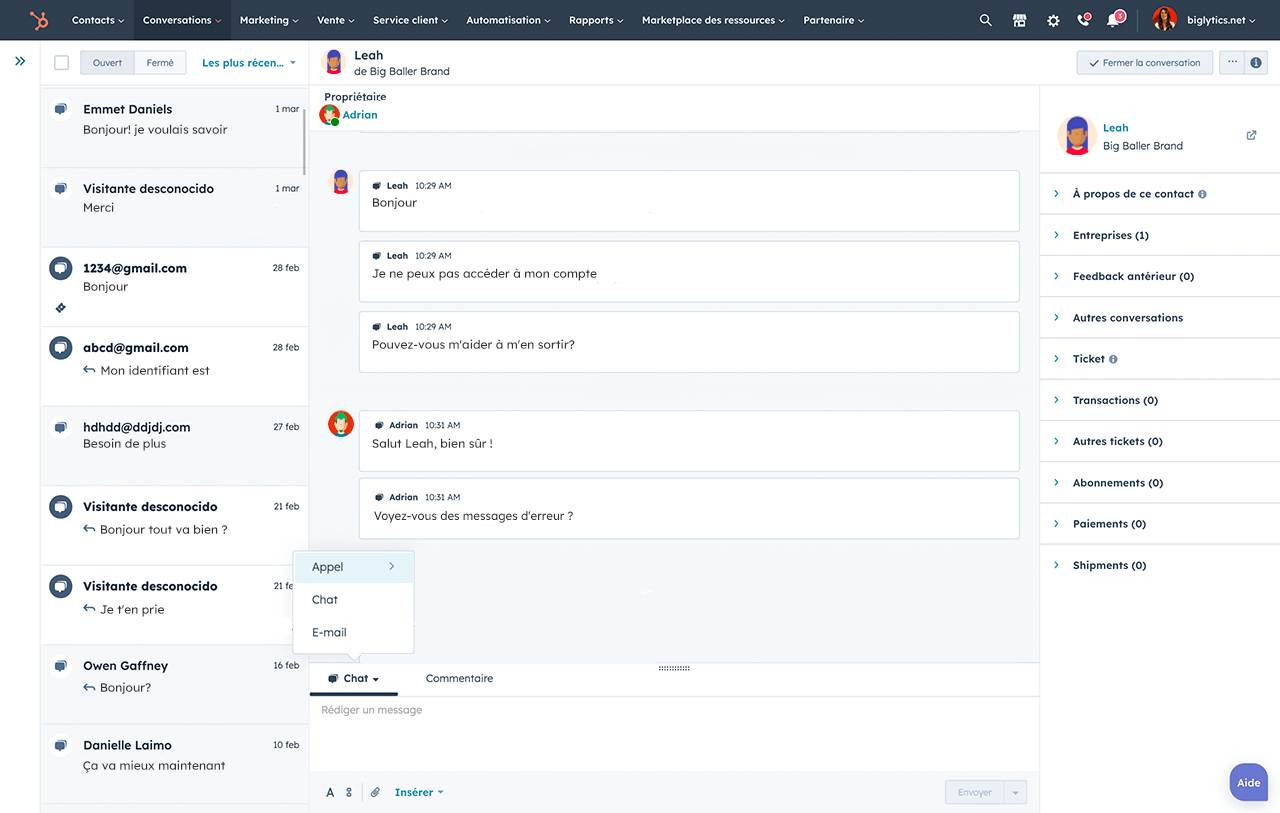Open the Les plus récents sort dropdown
1280x813 pixels.
(x=249, y=63)
